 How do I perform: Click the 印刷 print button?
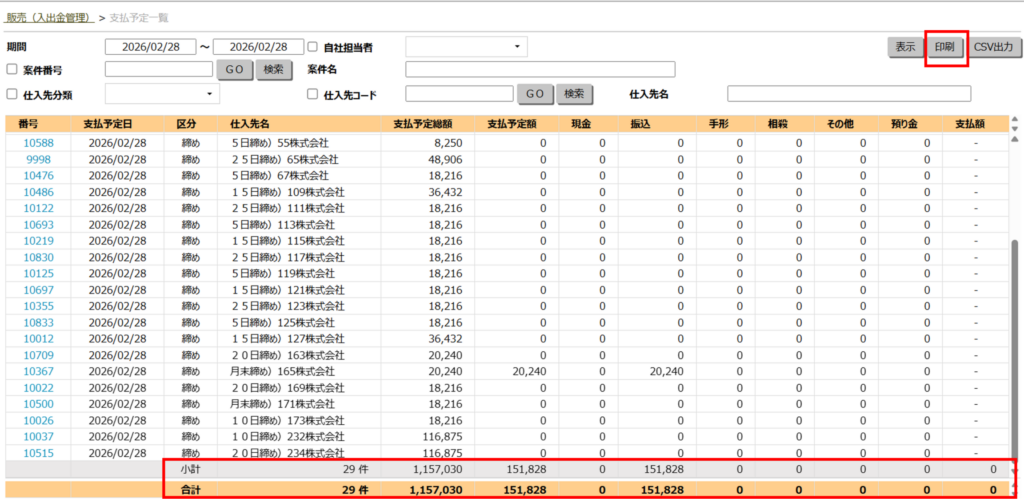pos(945,47)
